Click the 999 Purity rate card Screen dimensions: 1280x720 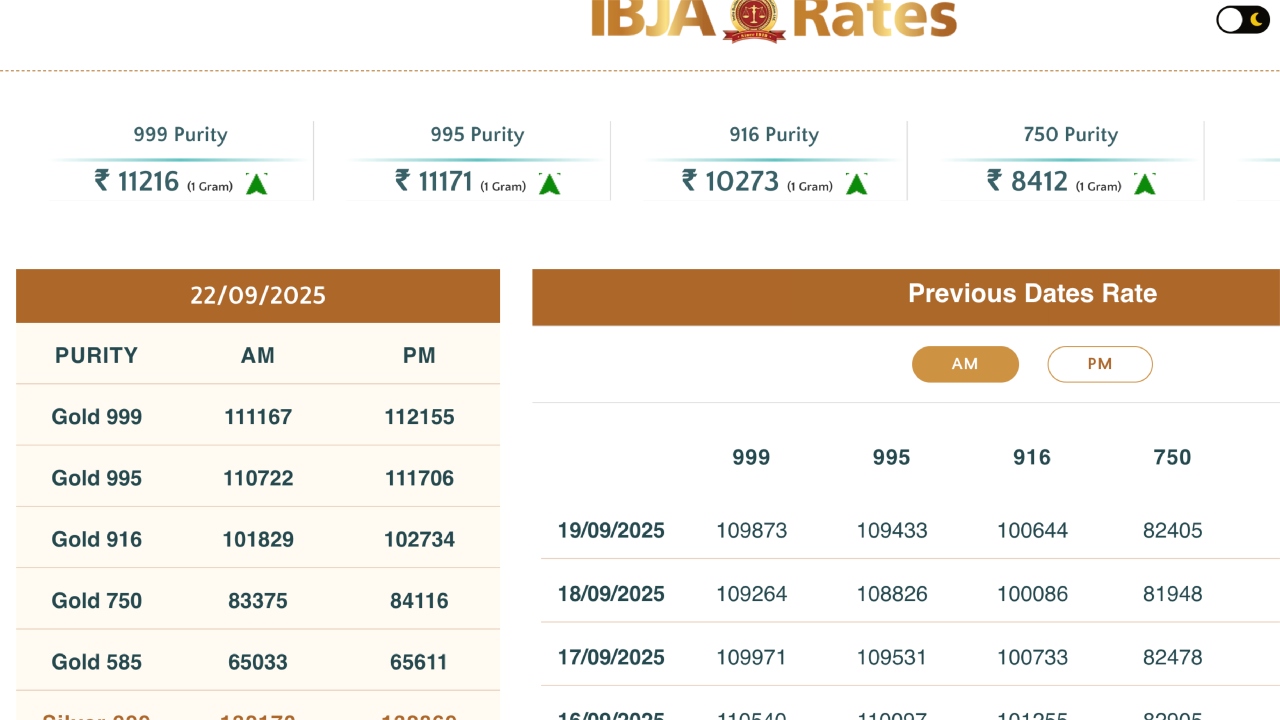(x=180, y=160)
